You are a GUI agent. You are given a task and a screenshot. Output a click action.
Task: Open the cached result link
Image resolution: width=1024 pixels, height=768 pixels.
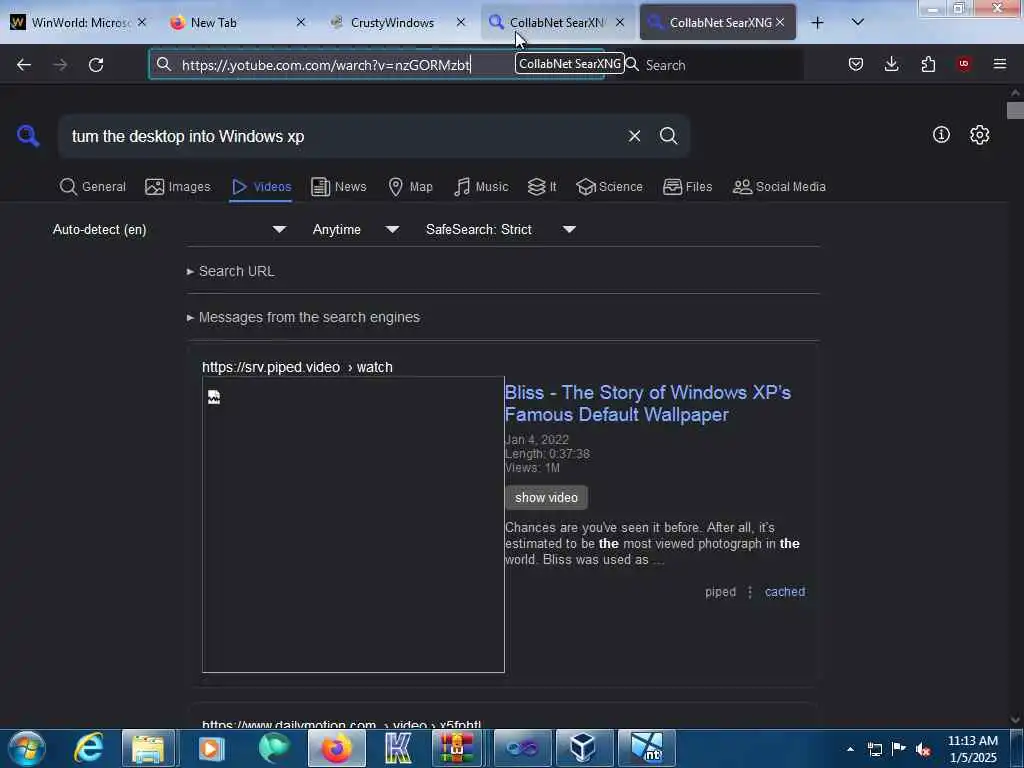coord(785,592)
